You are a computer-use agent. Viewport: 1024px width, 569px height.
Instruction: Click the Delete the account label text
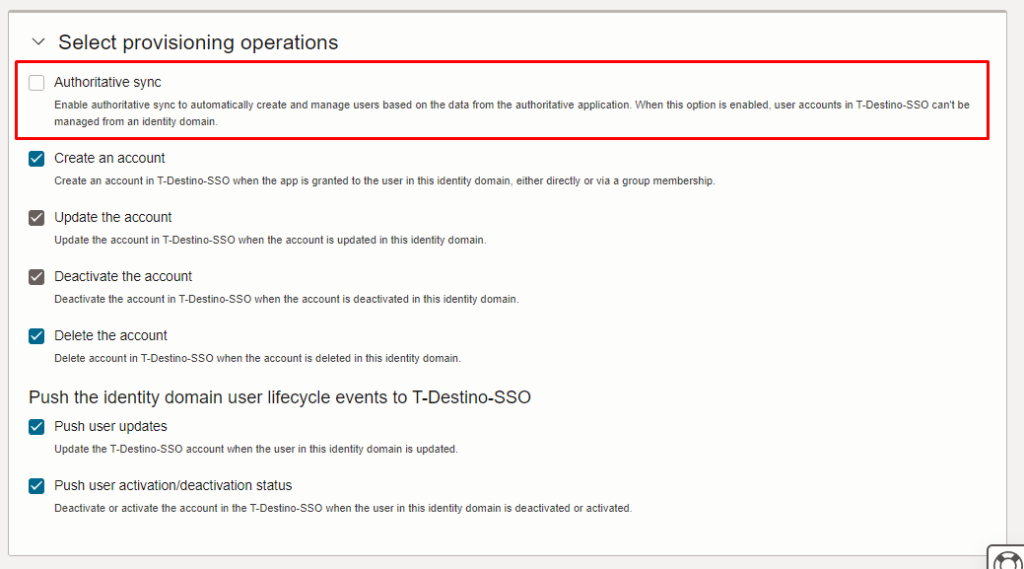pyautogui.click(x=110, y=335)
